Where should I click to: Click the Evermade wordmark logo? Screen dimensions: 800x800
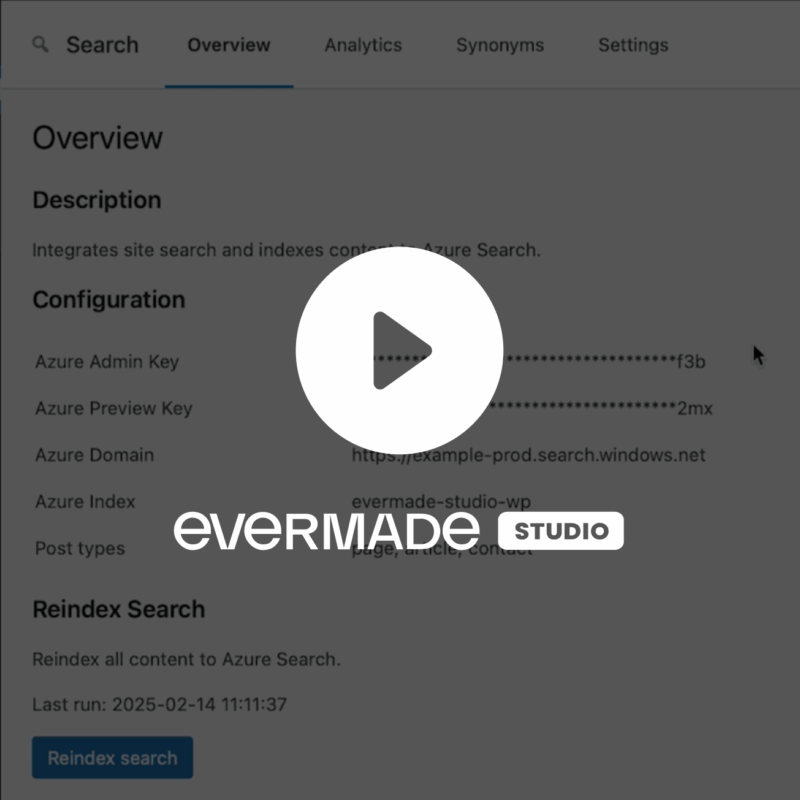pos(327,531)
